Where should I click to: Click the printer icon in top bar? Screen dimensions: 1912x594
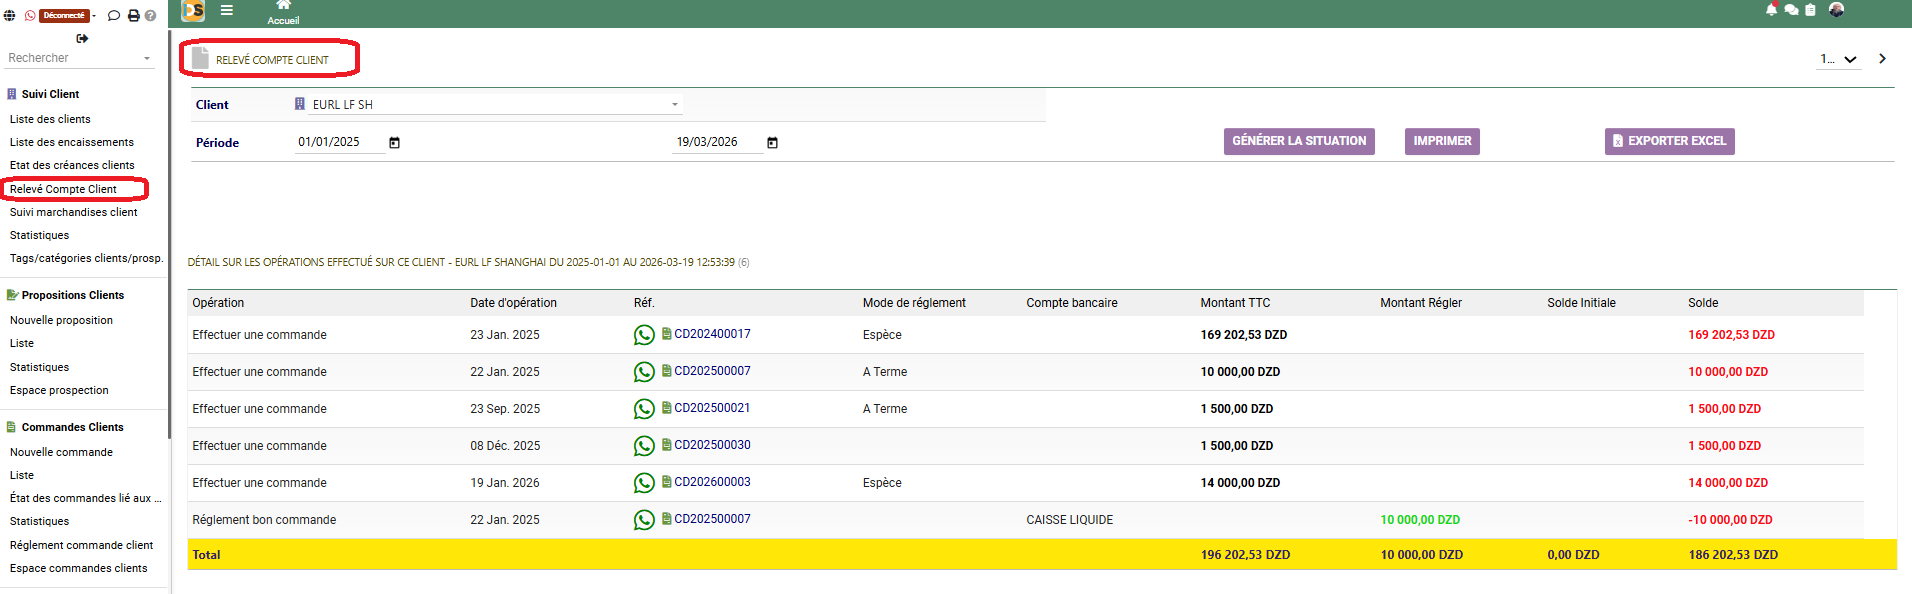click(133, 16)
